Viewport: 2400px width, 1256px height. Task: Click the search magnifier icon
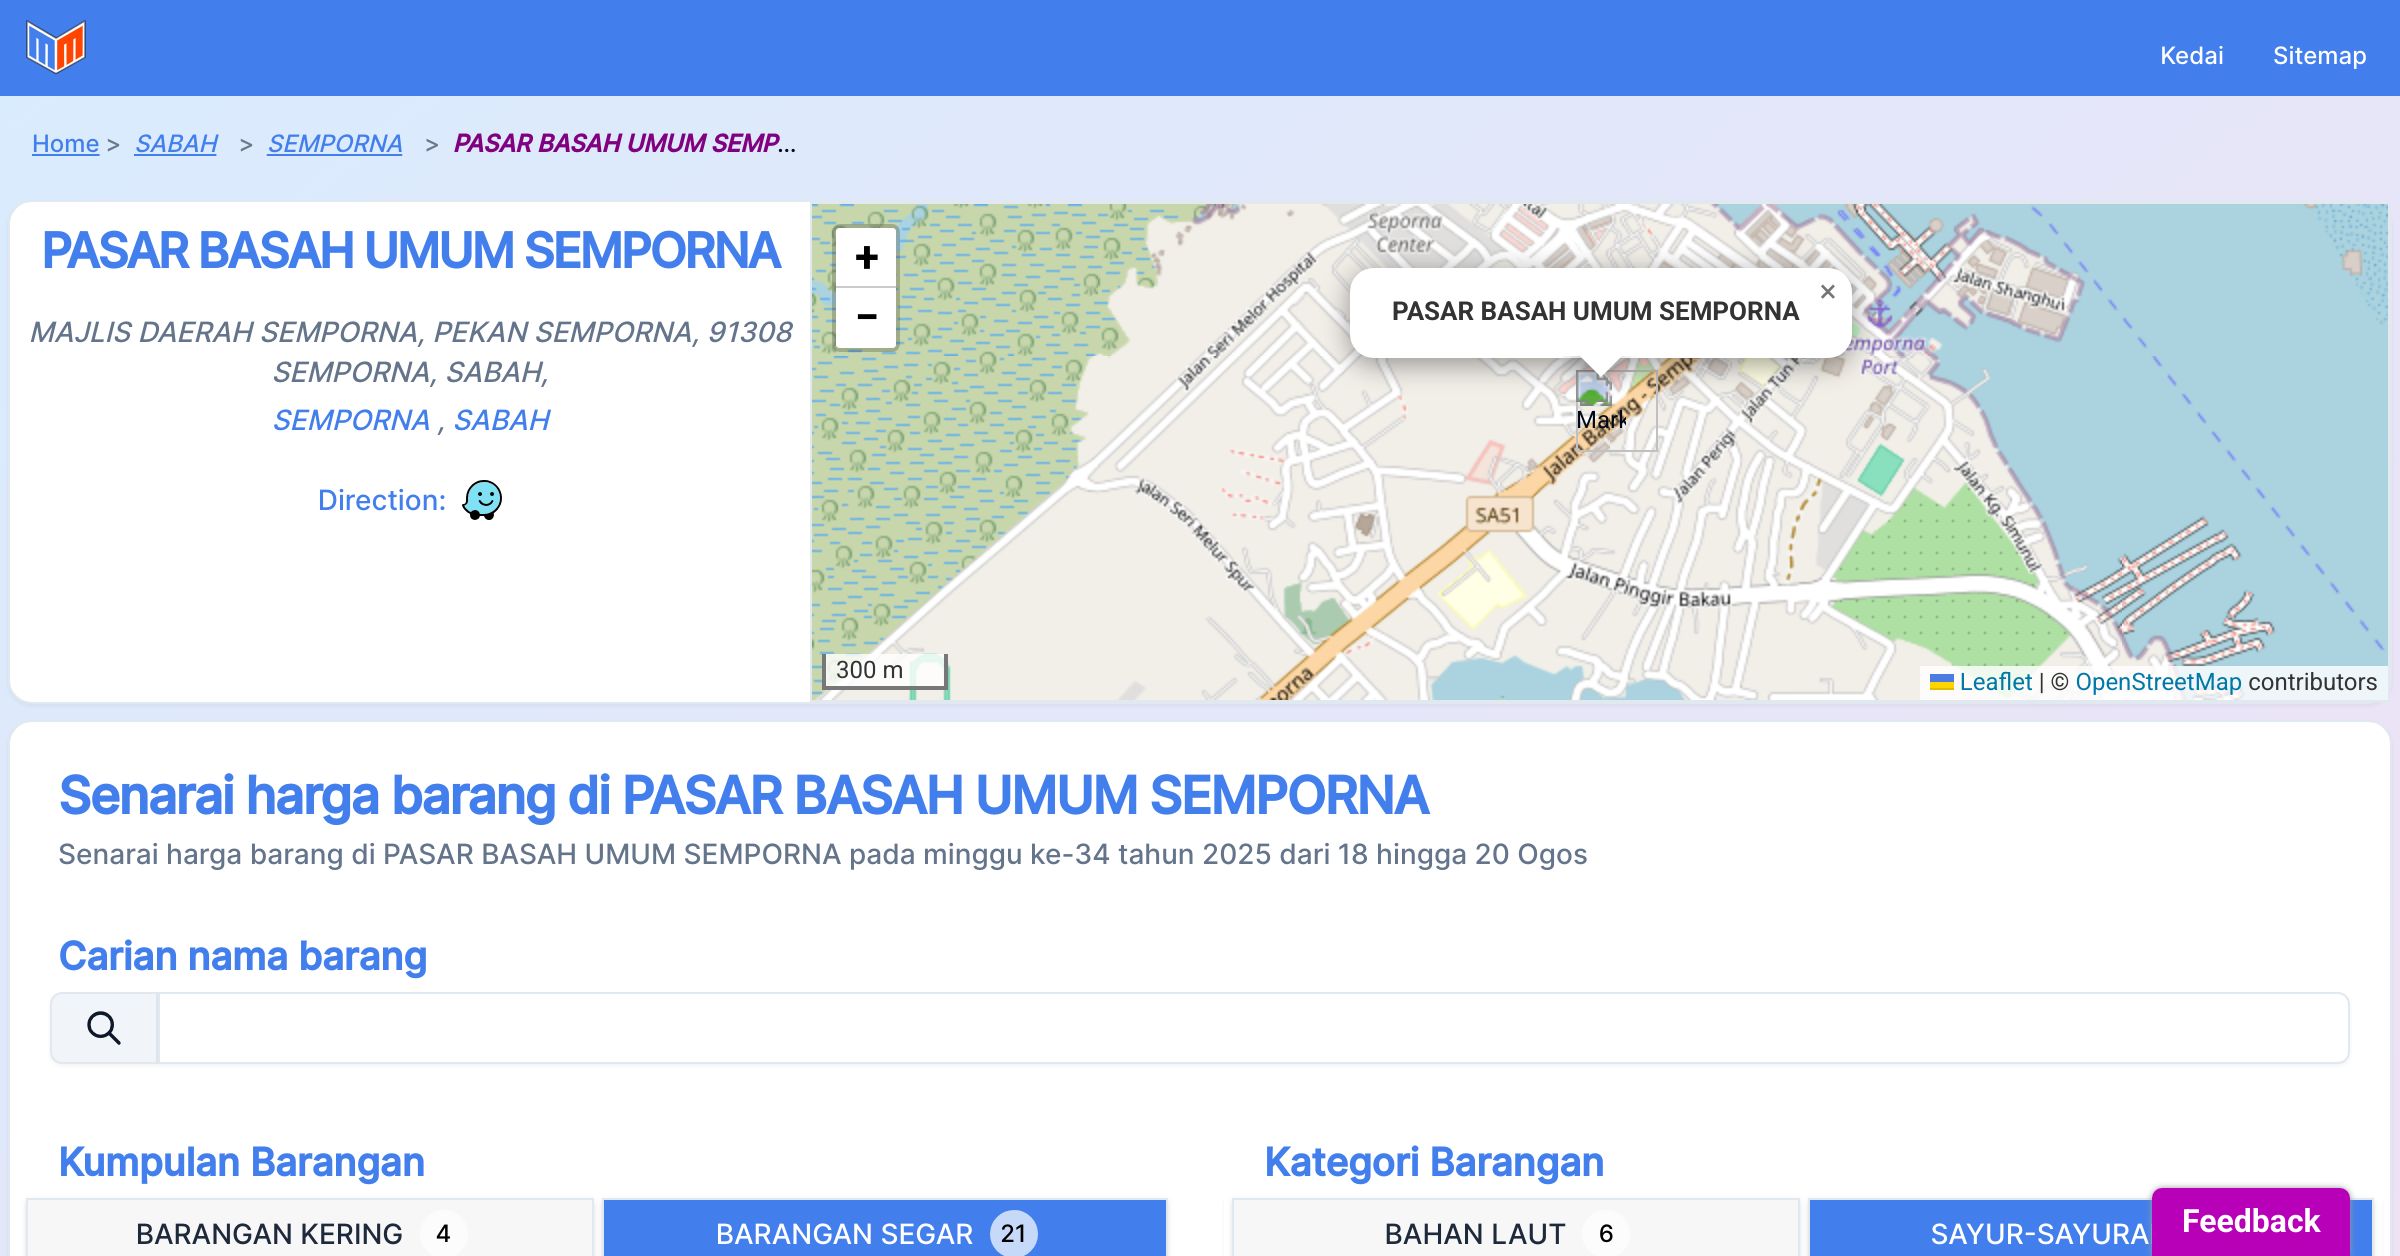[104, 1028]
